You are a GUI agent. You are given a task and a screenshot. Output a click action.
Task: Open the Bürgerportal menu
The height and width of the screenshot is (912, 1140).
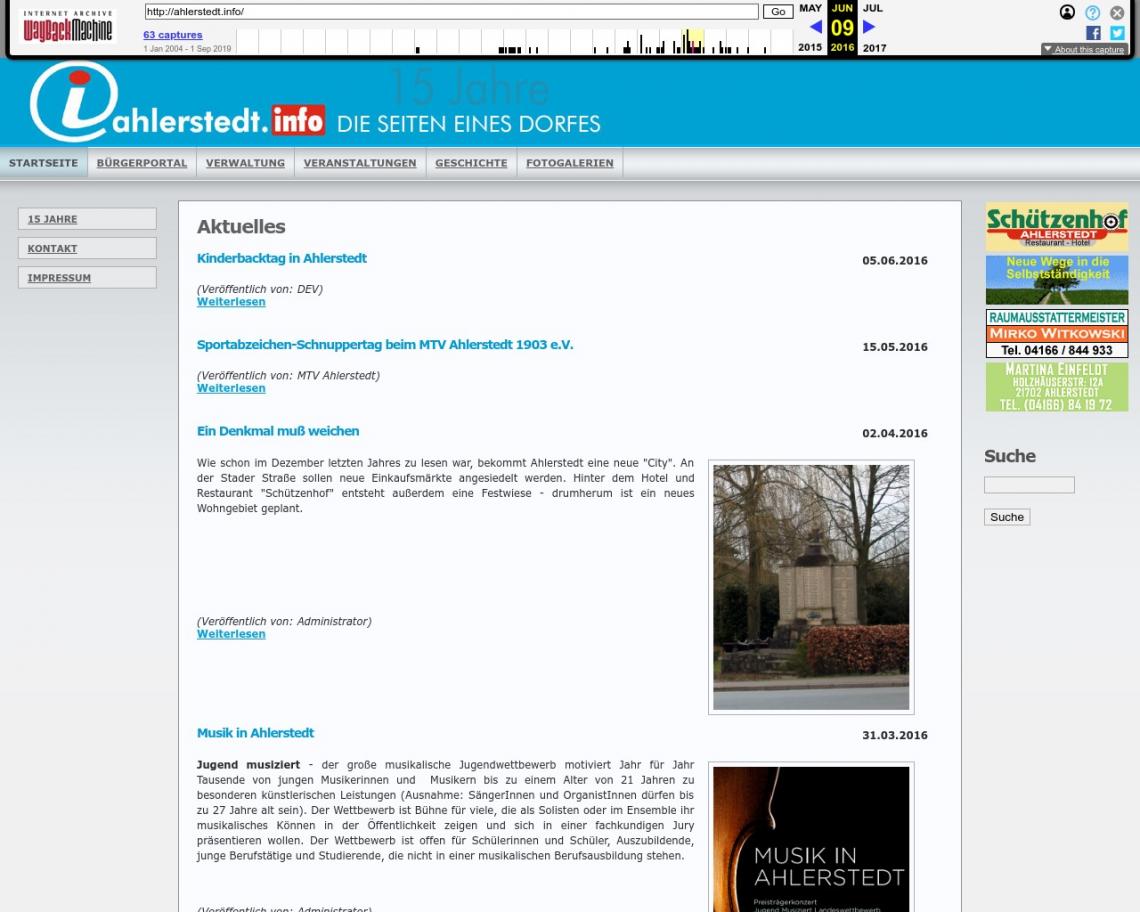[142, 163]
